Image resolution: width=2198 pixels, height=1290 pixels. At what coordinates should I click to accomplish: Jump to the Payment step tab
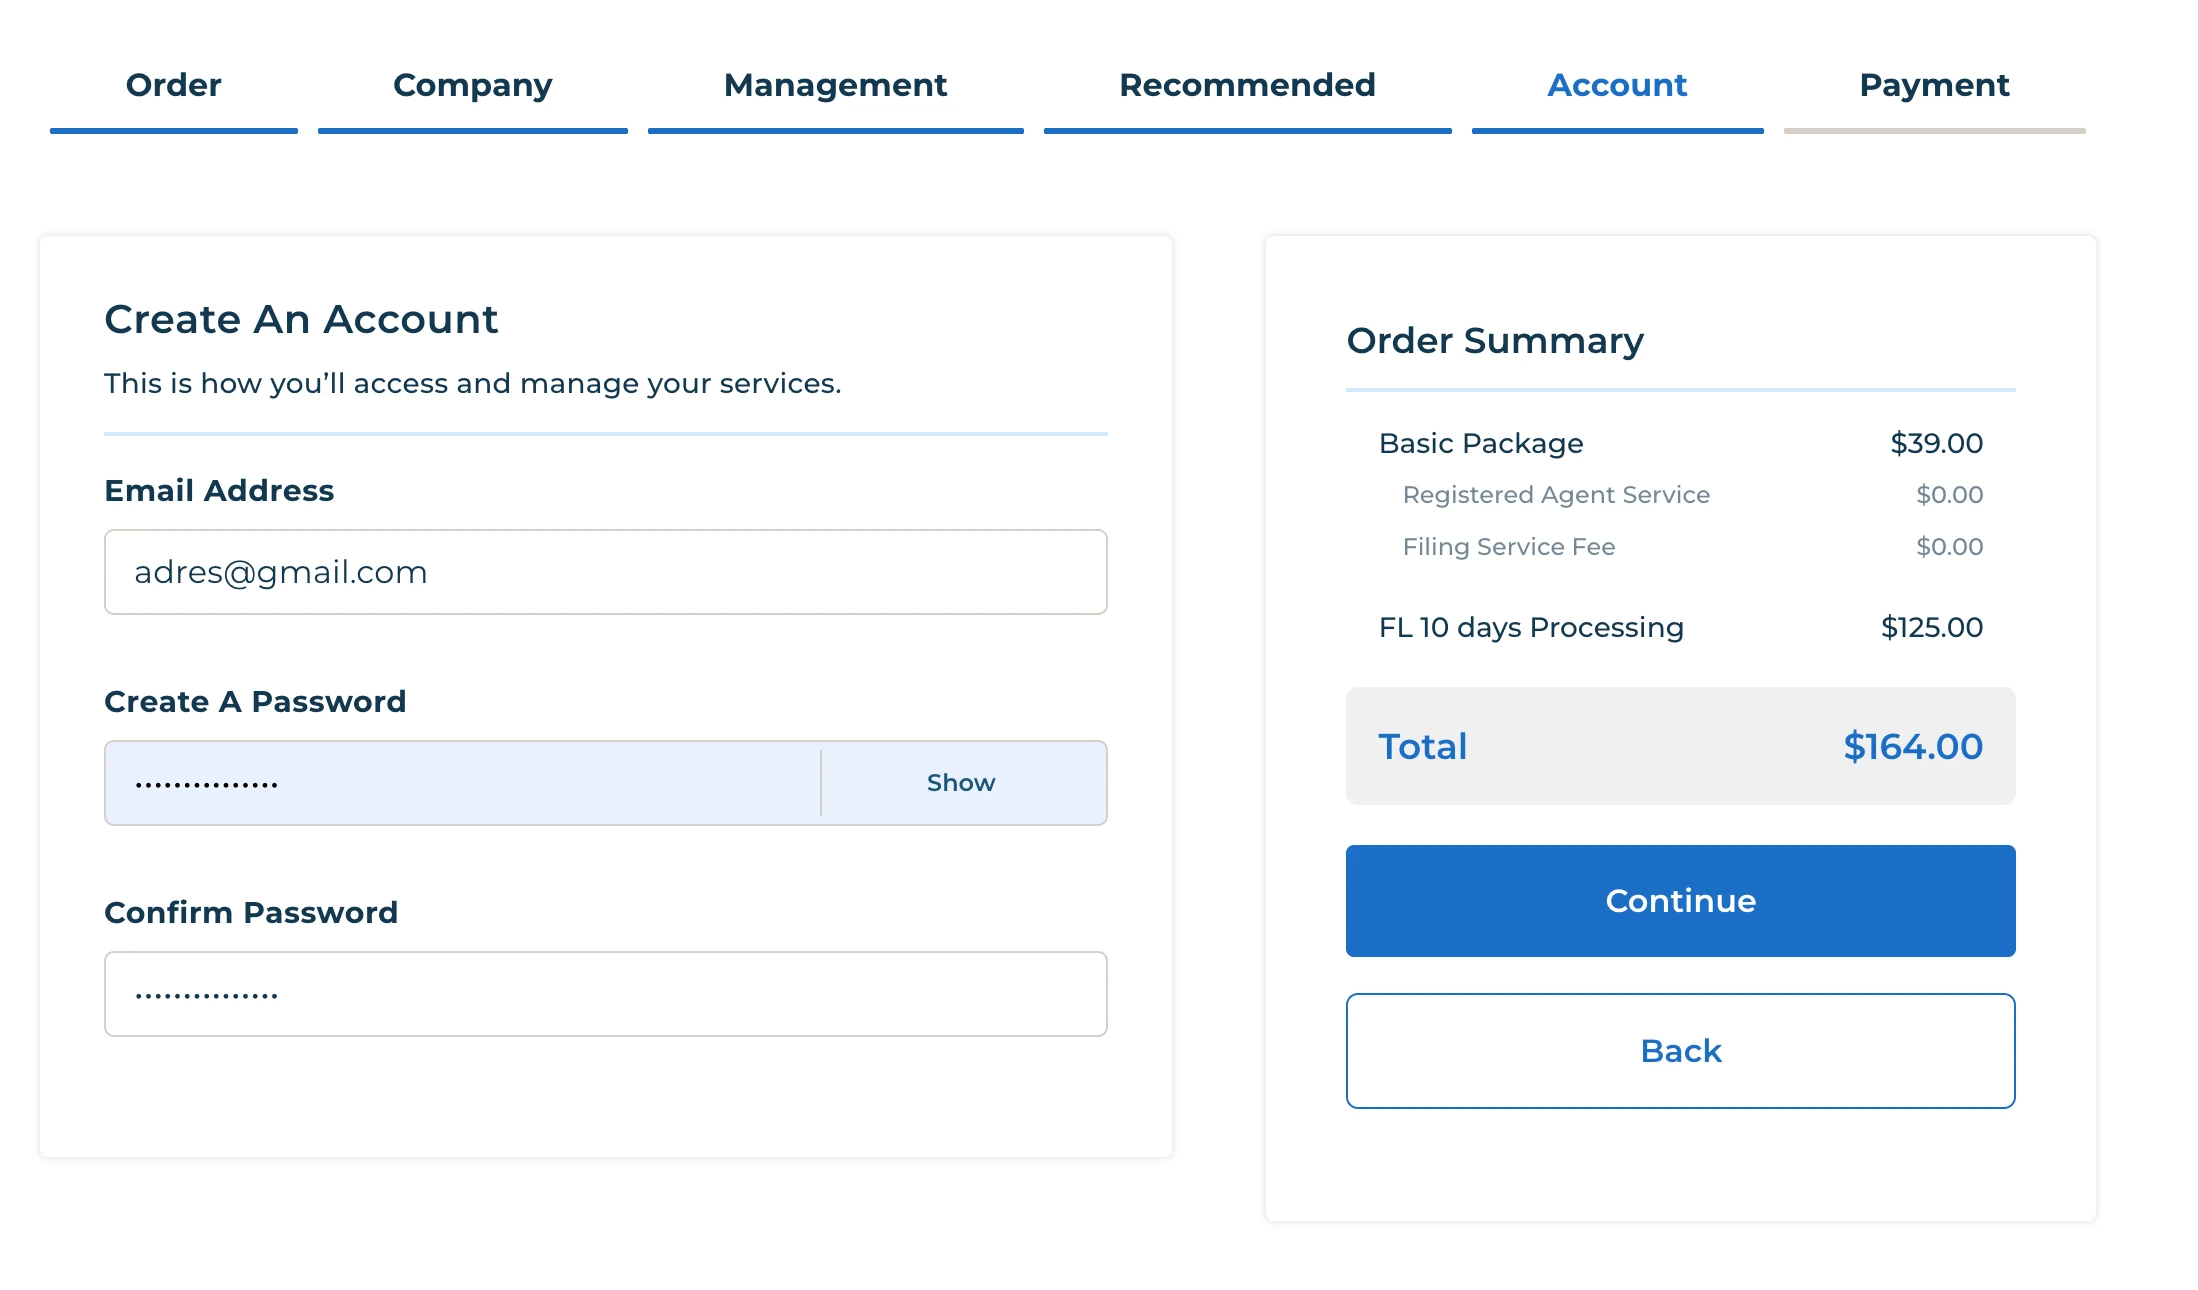(1934, 86)
